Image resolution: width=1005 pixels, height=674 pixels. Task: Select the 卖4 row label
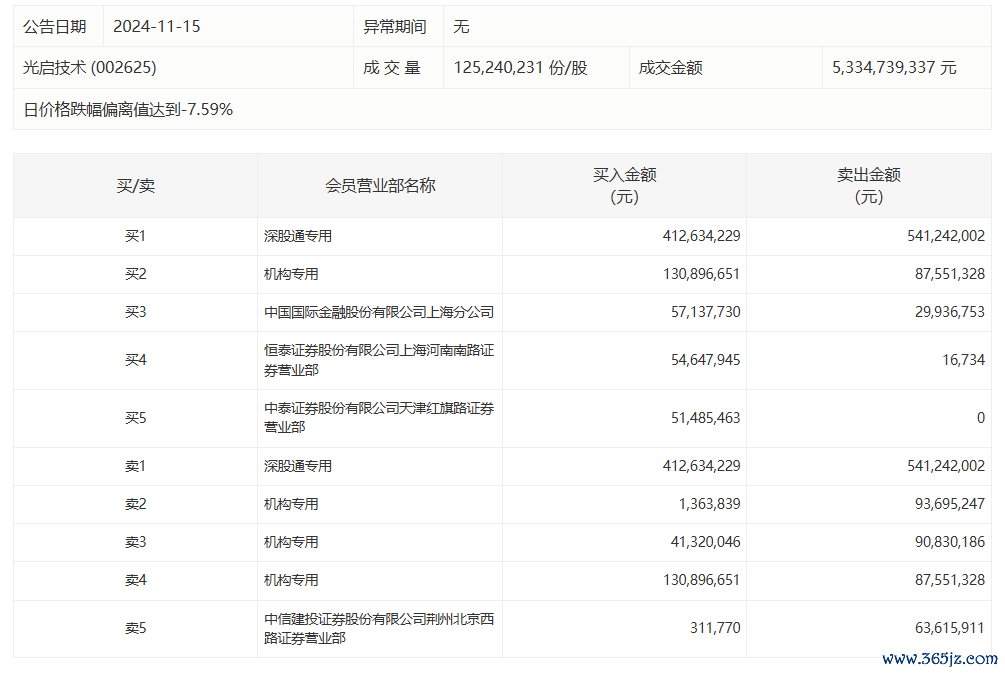(x=135, y=580)
